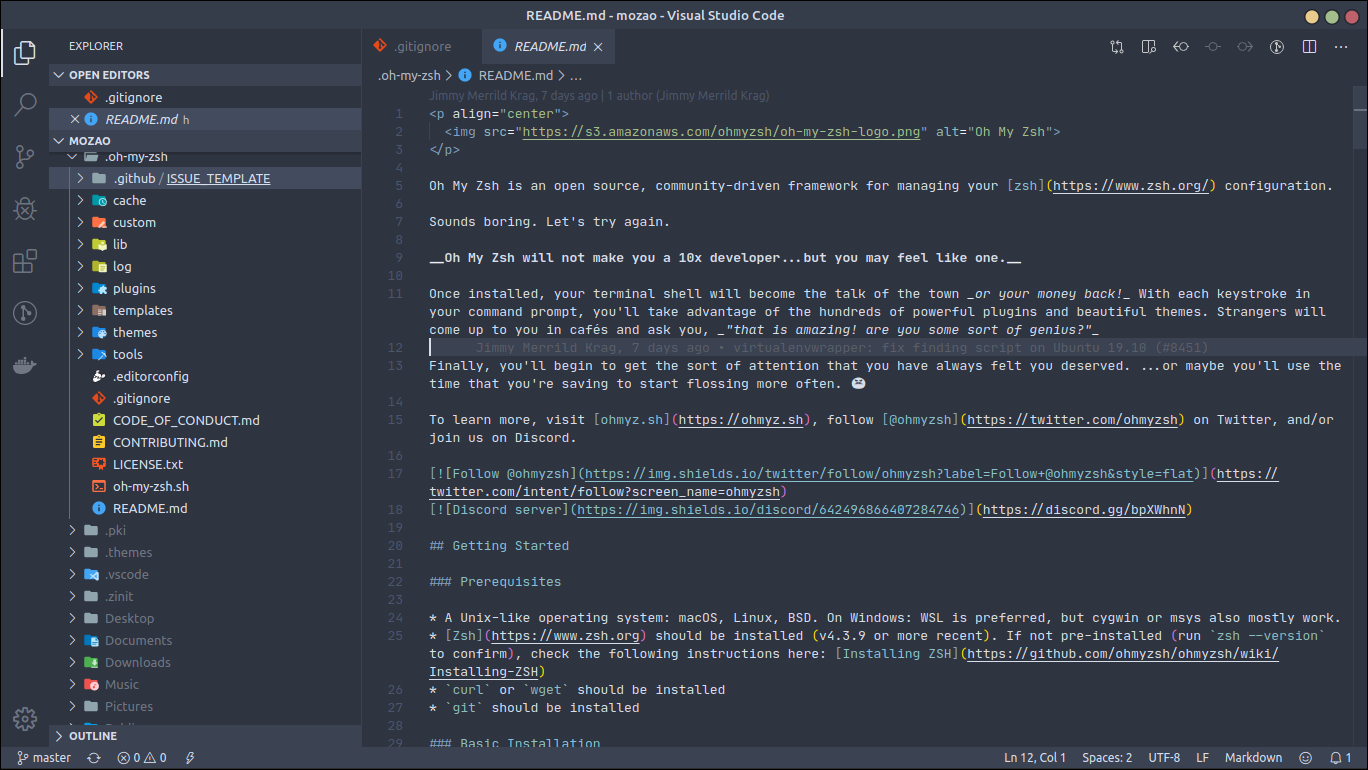Image resolution: width=1368 pixels, height=770 pixels.
Task: Open notifications bell in status bar
Action: pyautogui.click(x=1340, y=758)
